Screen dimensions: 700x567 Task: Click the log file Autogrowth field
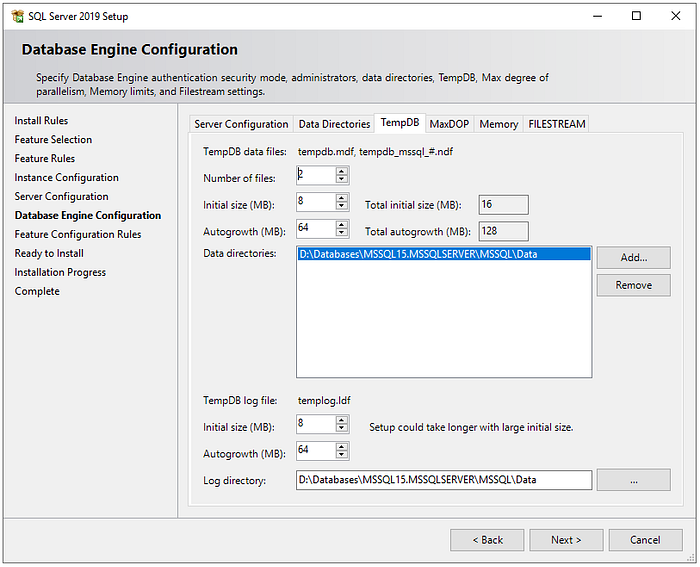point(316,451)
